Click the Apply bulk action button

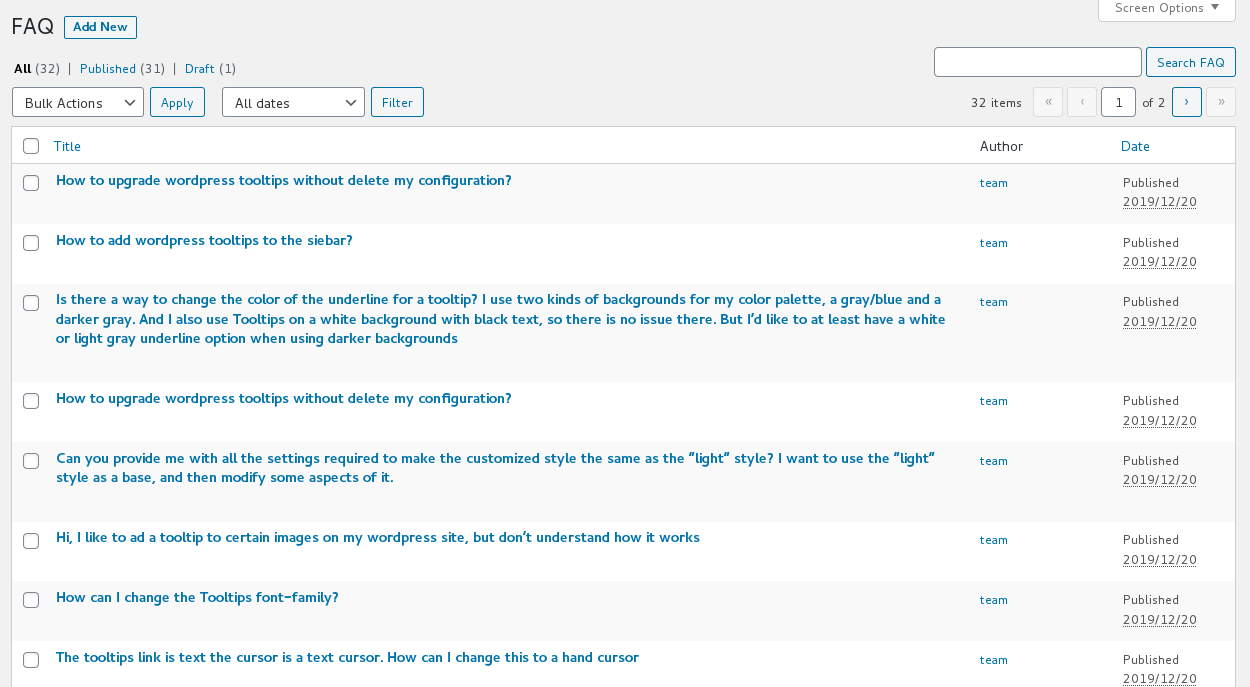point(177,102)
